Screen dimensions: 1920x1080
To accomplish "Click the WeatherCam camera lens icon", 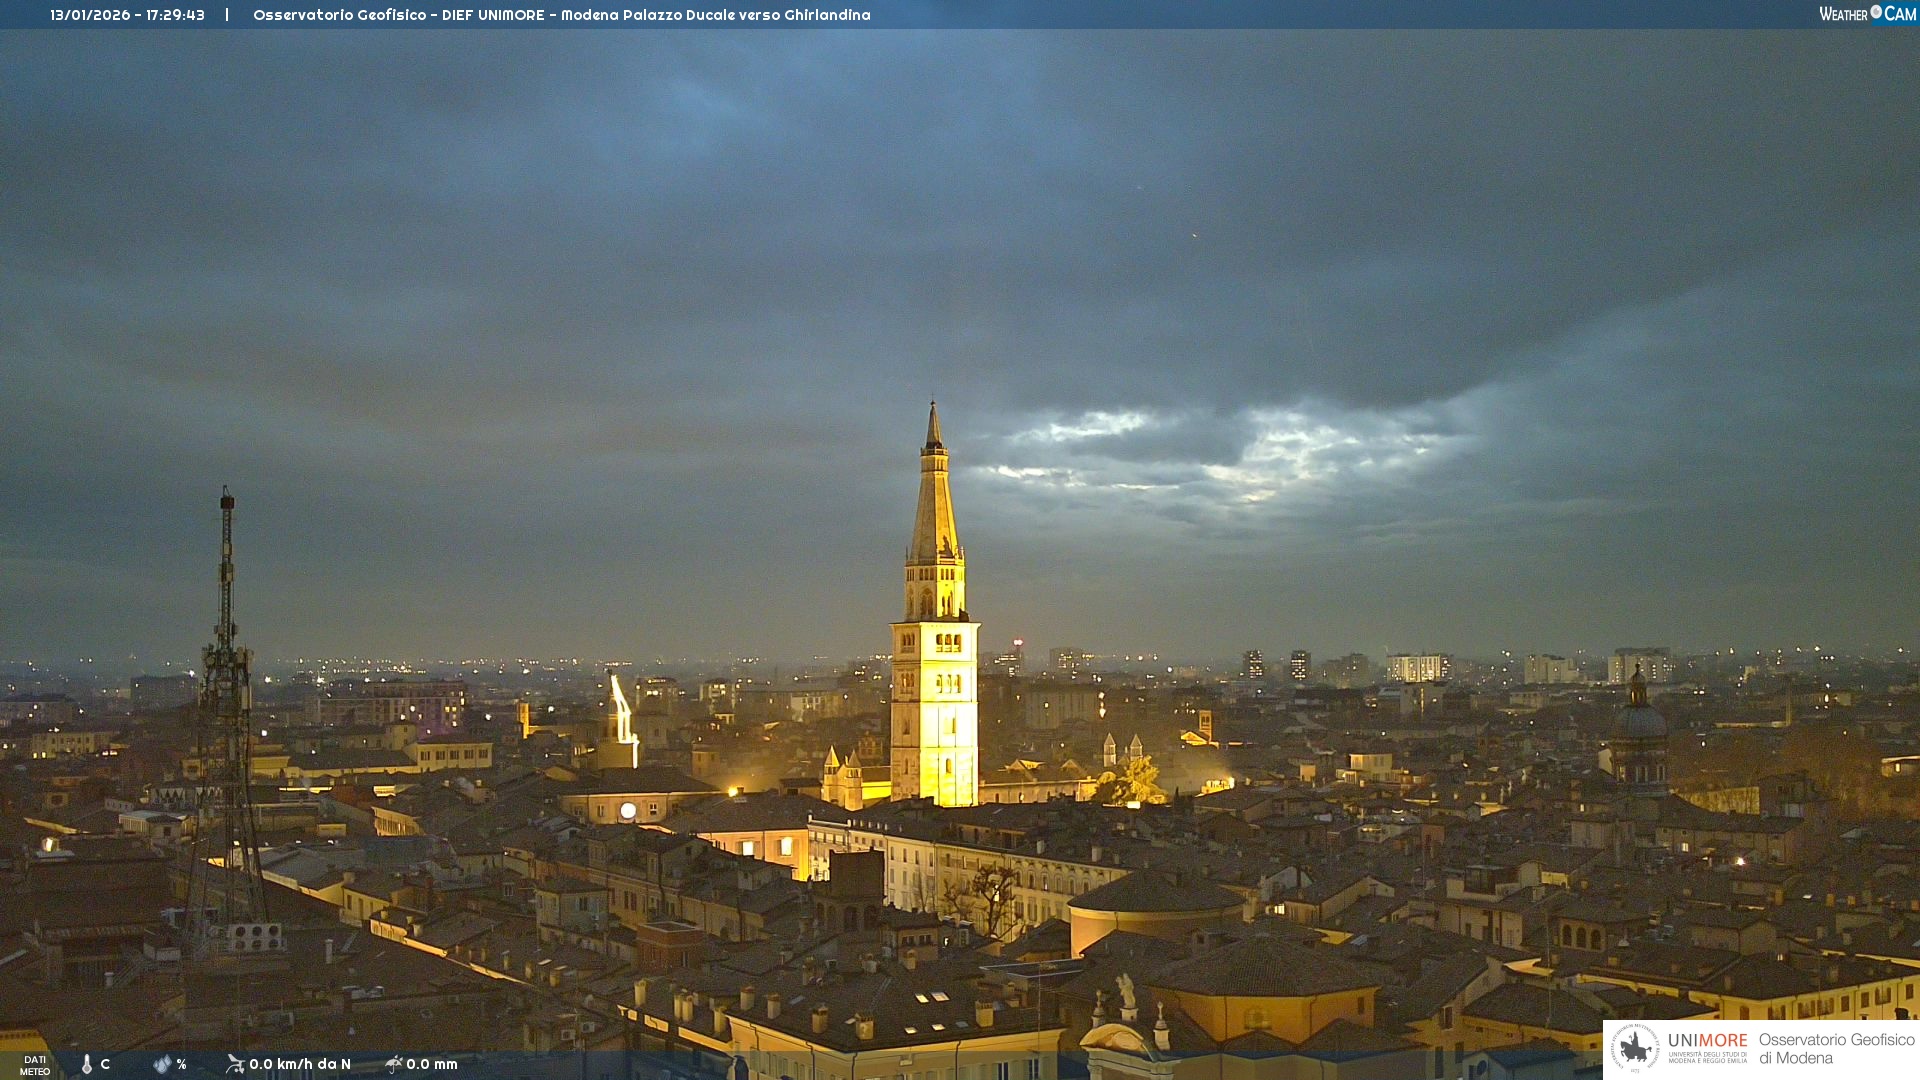I will [x=1876, y=12].
